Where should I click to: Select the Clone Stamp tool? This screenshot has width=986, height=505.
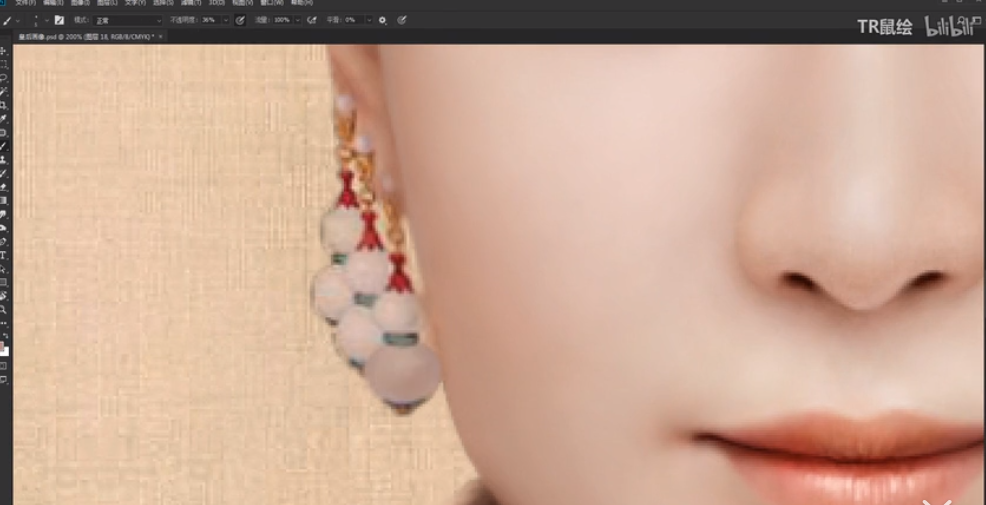(4, 160)
